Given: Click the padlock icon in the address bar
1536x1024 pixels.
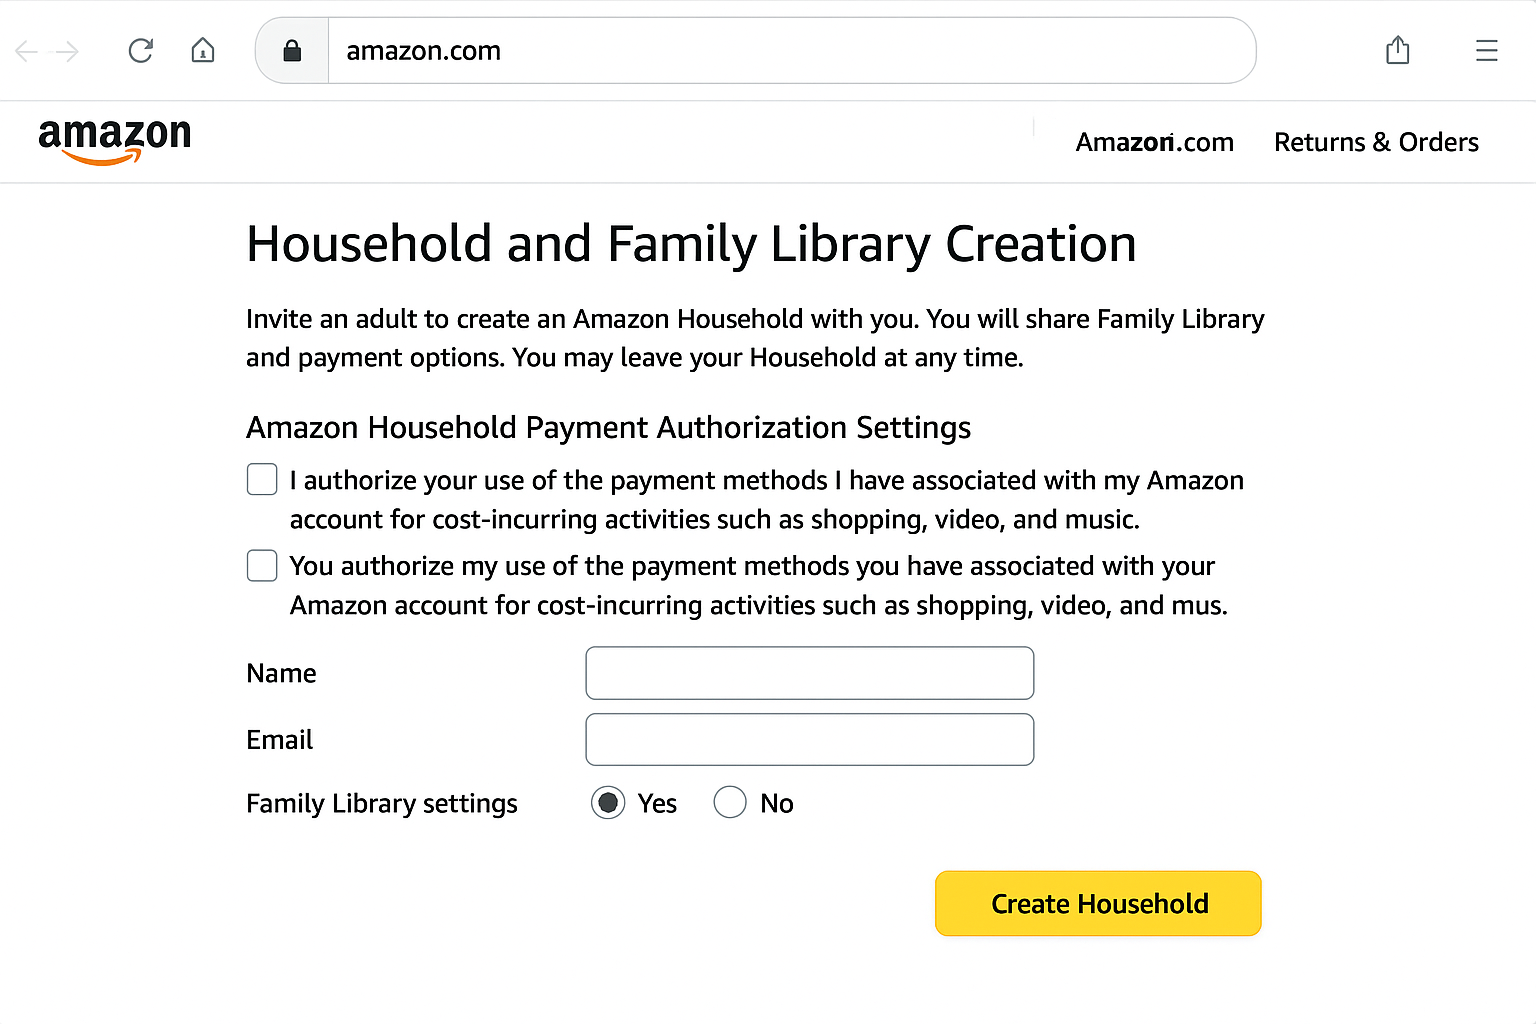Looking at the screenshot, I should 291,50.
